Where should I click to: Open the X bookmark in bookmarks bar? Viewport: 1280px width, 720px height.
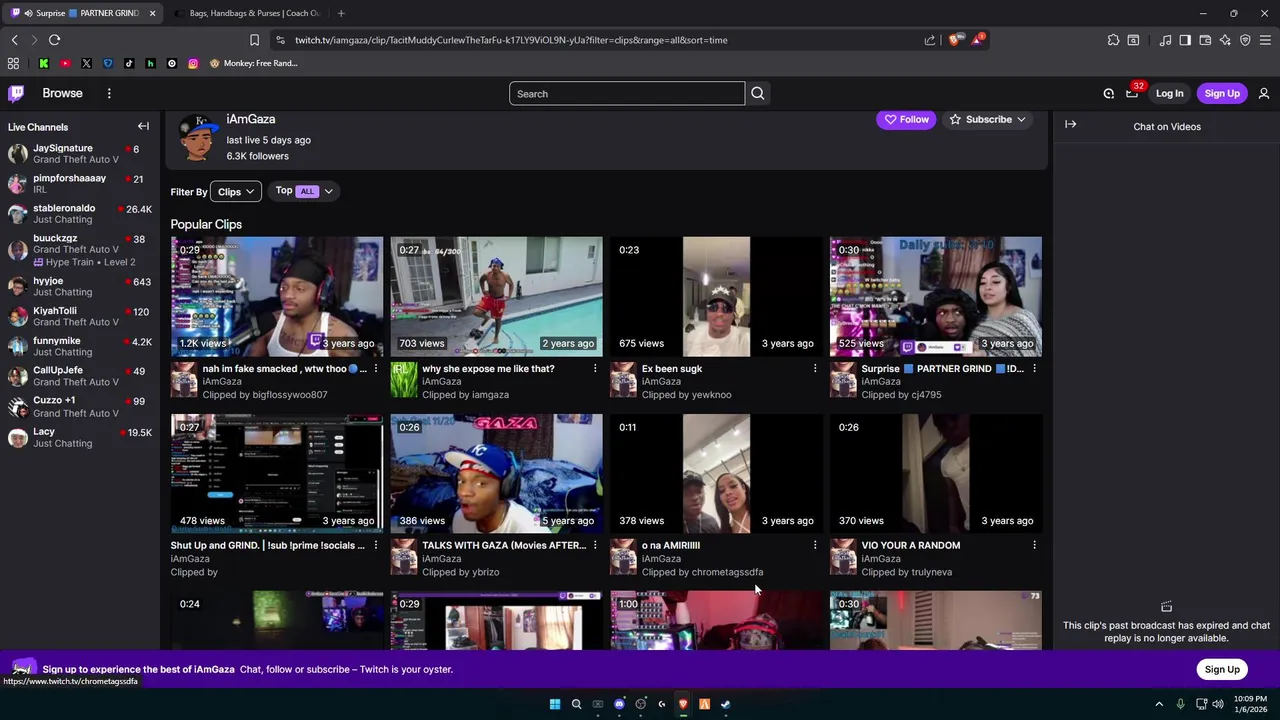coord(86,63)
